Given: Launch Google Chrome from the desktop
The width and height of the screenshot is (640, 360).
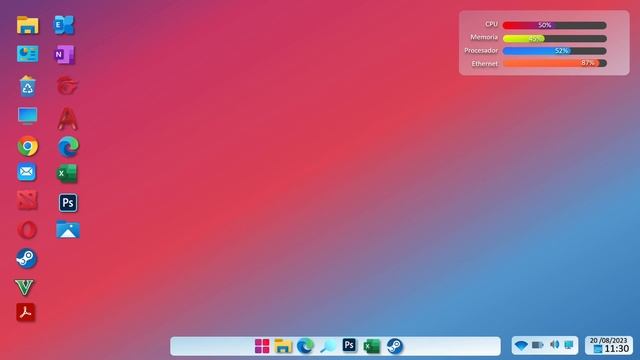Looking at the screenshot, I should pyautogui.click(x=28, y=146).
